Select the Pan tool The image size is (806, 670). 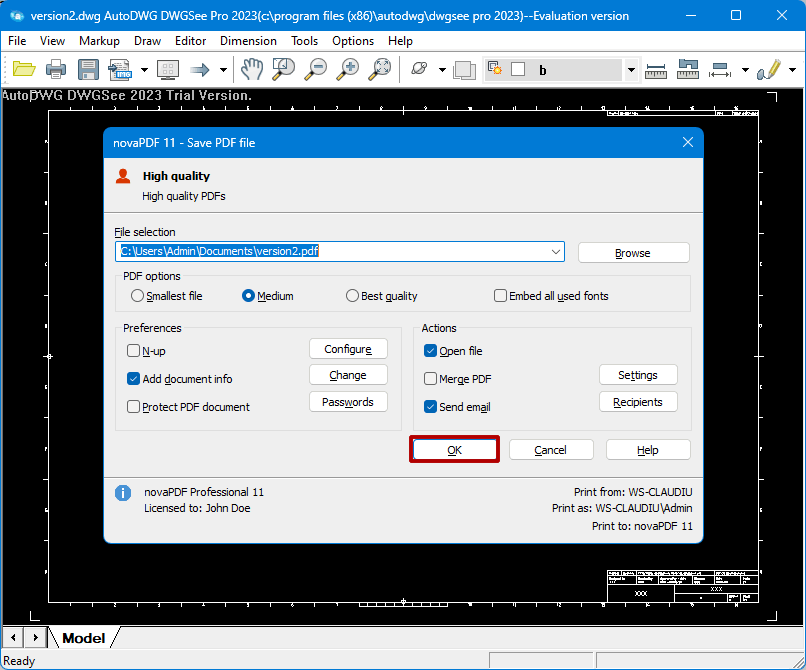click(x=251, y=69)
